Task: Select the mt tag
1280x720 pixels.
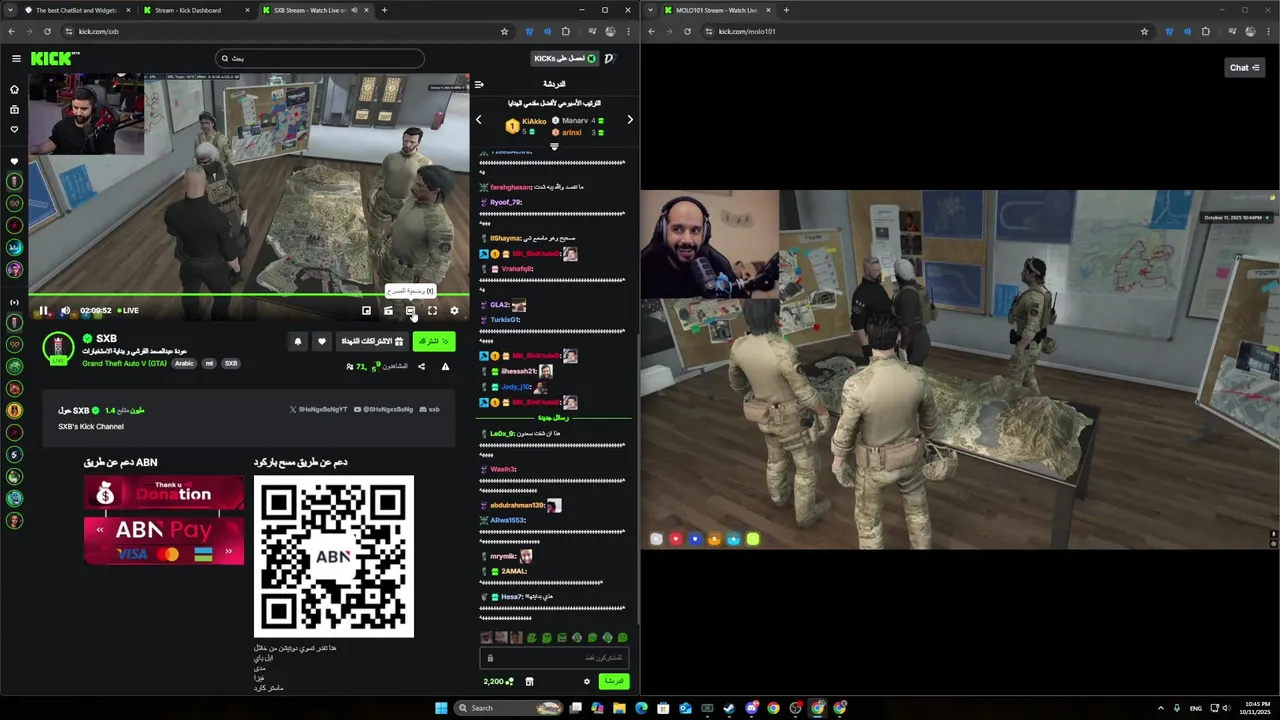Action: point(210,363)
